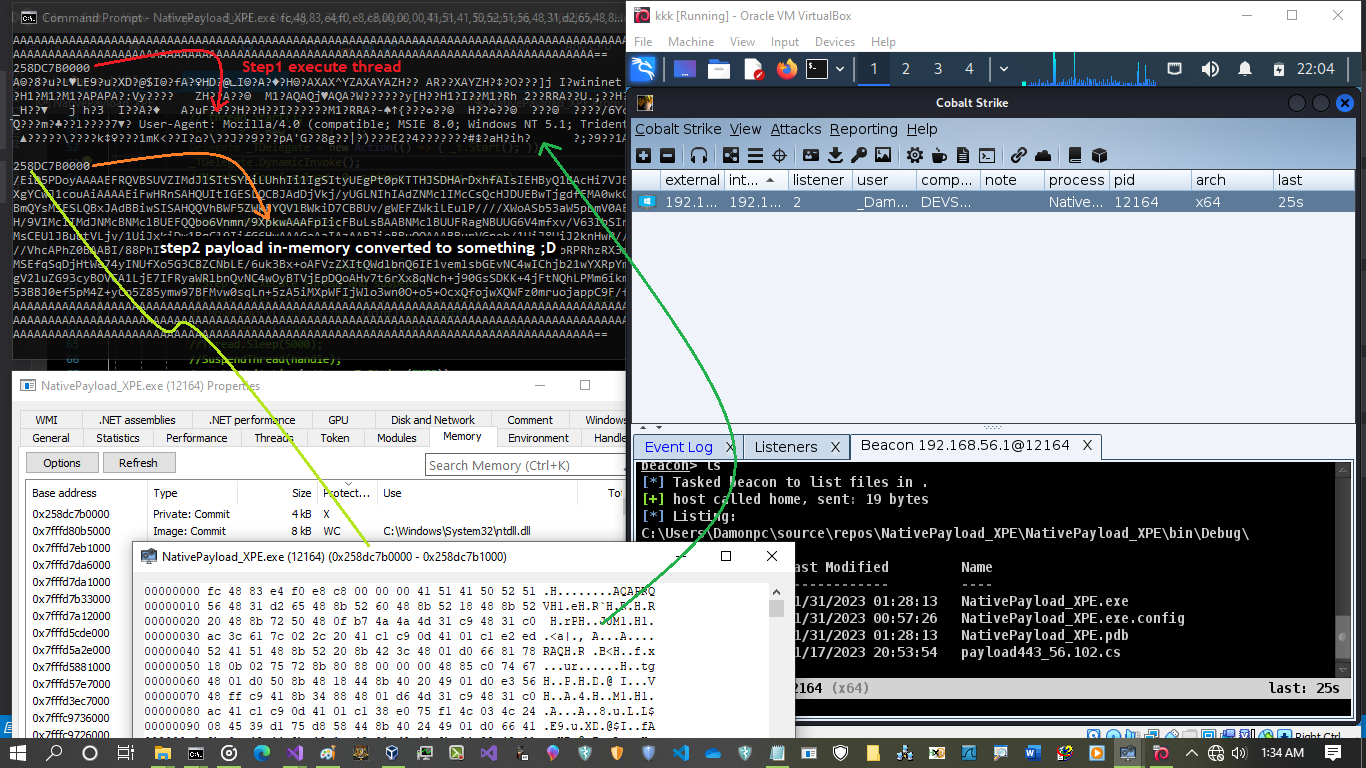Open Screenshots picture icon
The image size is (1366, 768).
click(x=883, y=155)
